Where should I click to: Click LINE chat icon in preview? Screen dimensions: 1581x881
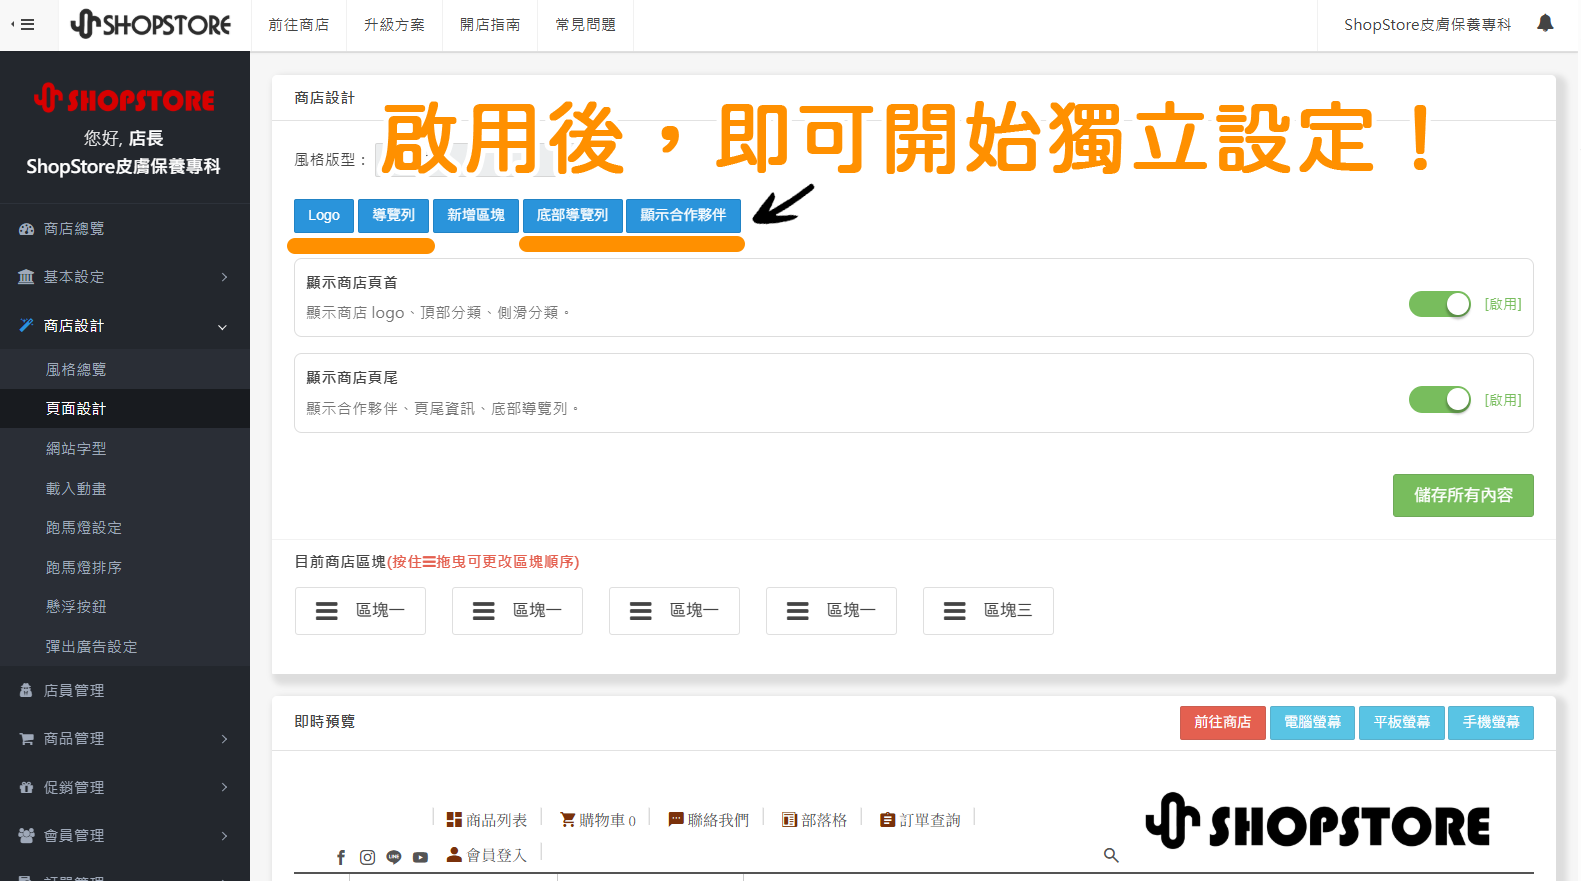tap(394, 857)
